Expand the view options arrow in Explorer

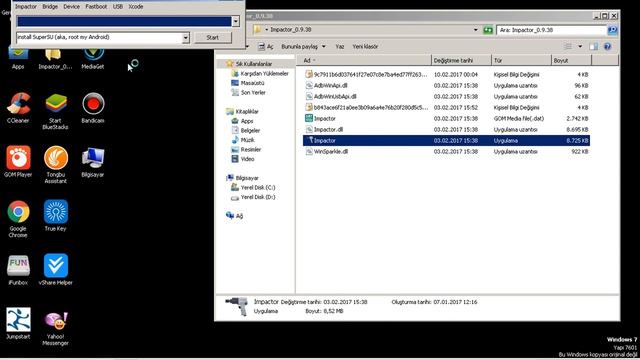(x=580, y=47)
